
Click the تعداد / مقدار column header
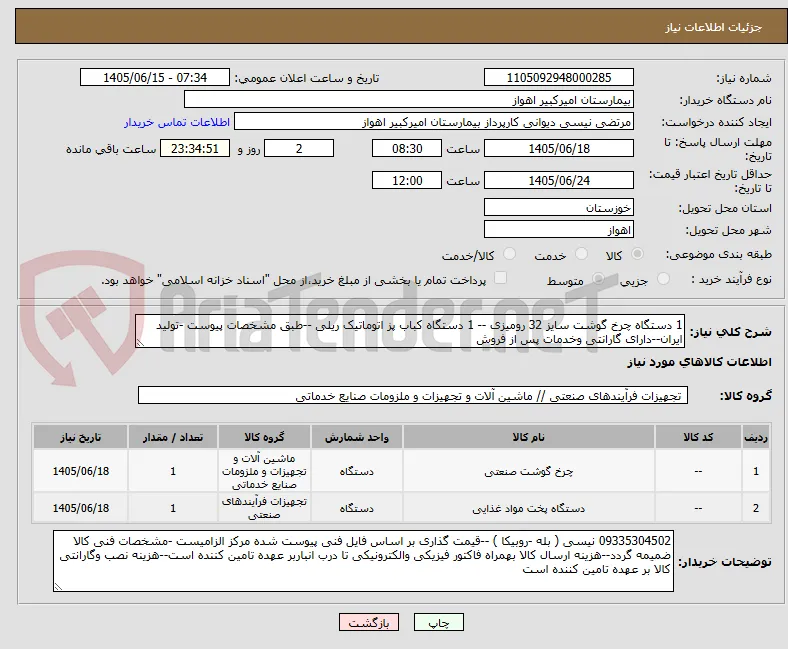173,437
